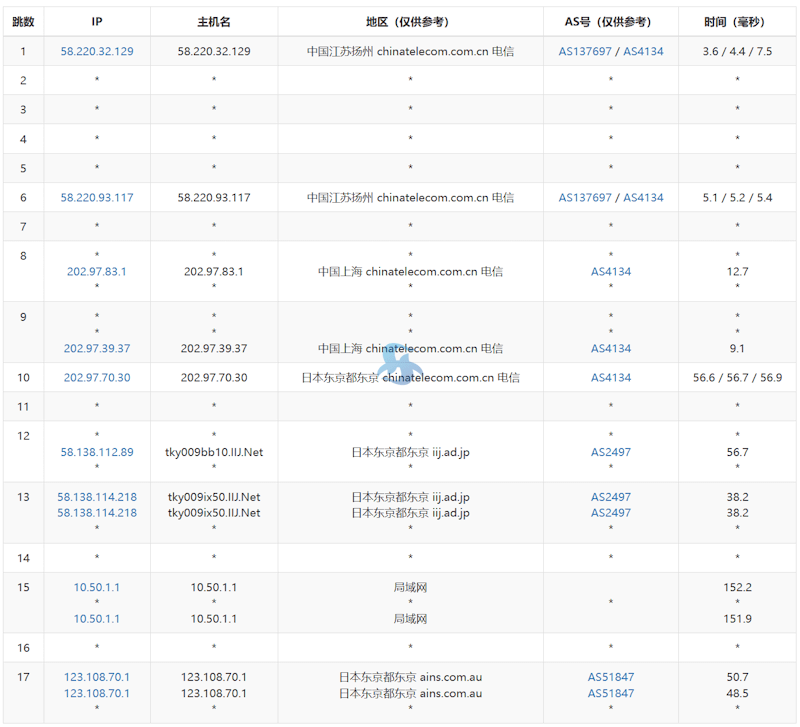Open the 58.220.32.129 IP link in hop 1
Screen dimensions: 800x727
coord(97,52)
